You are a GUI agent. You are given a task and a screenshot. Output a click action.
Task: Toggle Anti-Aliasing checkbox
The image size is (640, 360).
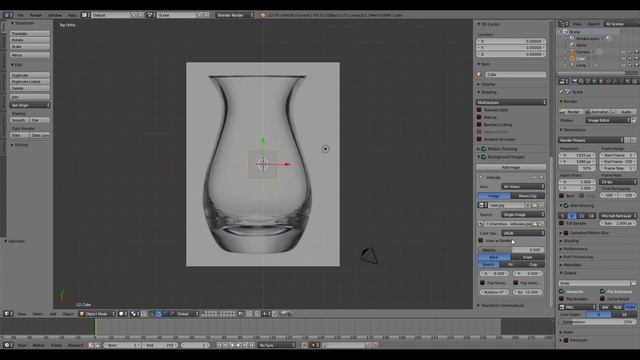click(566, 205)
